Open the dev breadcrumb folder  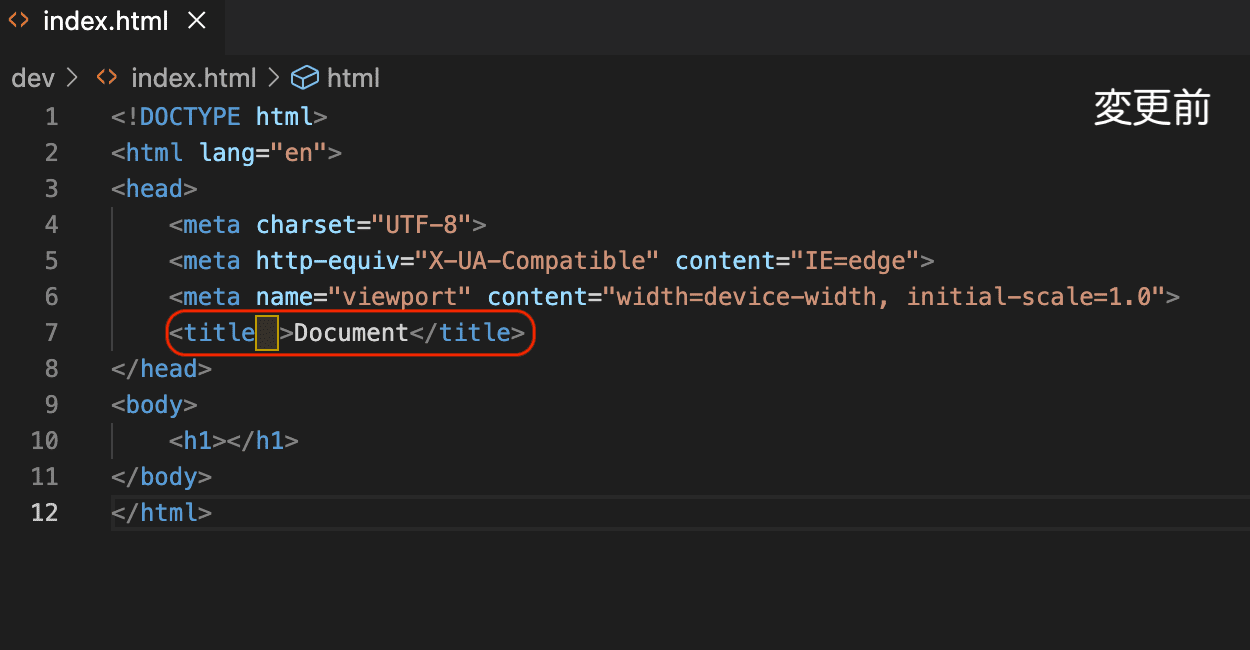(x=32, y=78)
